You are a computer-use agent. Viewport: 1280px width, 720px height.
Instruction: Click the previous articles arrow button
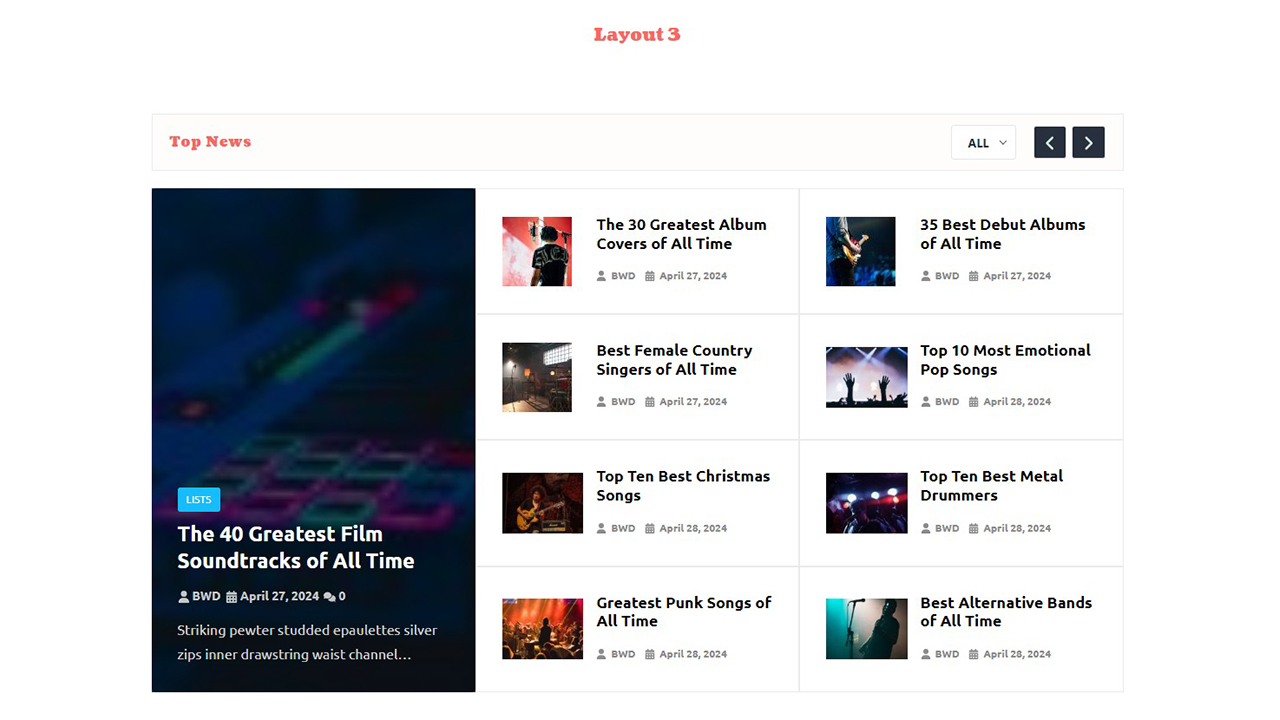click(x=1049, y=142)
